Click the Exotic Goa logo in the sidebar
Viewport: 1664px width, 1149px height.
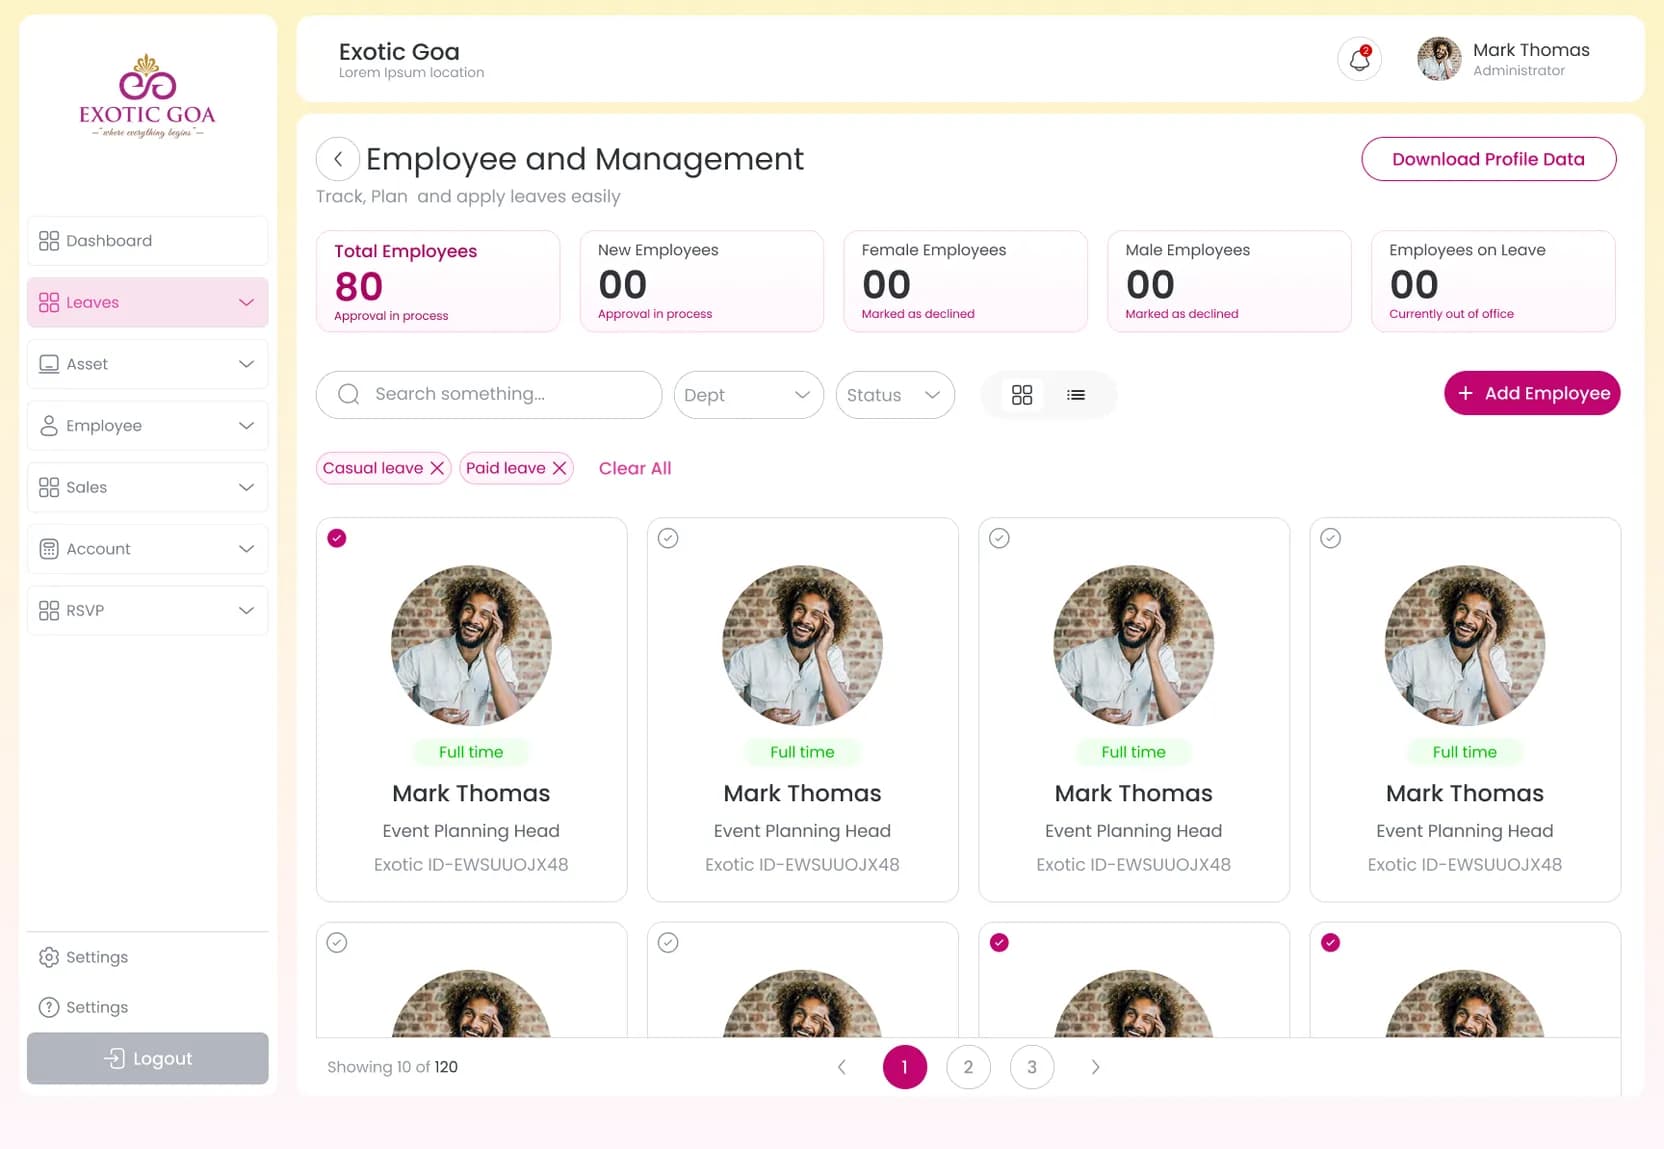pos(147,96)
